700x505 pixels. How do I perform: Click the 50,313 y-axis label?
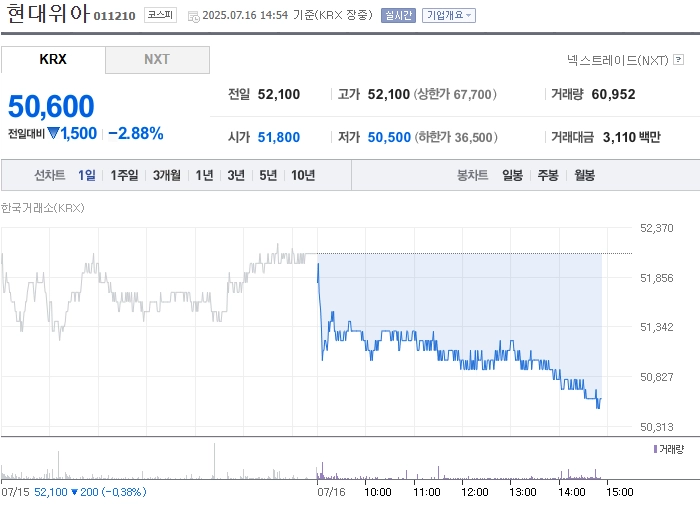point(657,427)
